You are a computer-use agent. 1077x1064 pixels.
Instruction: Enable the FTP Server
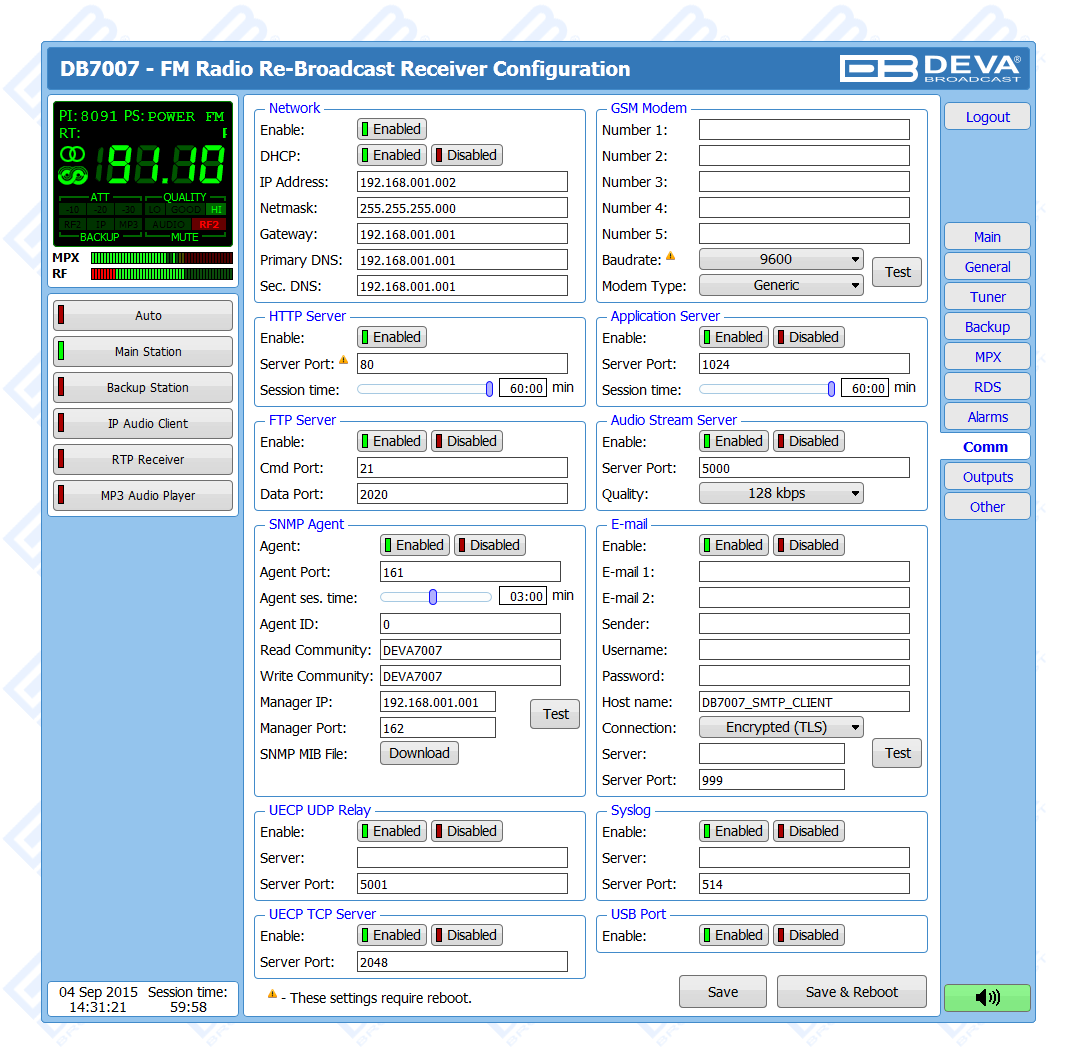point(391,441)
